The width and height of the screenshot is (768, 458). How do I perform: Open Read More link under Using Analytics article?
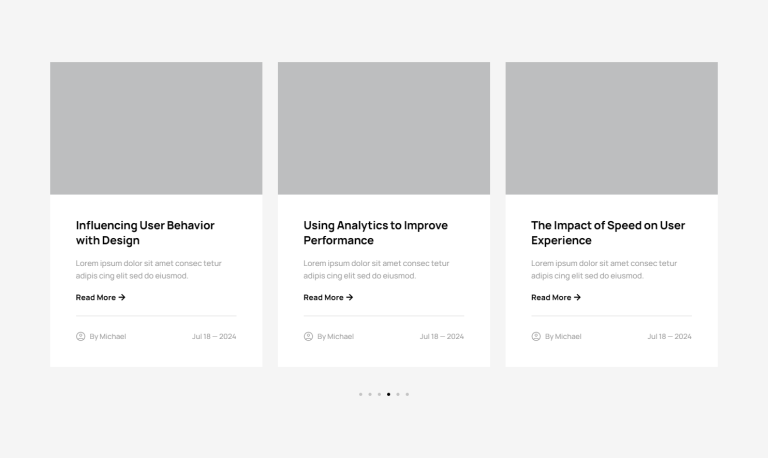pos(328,297)
